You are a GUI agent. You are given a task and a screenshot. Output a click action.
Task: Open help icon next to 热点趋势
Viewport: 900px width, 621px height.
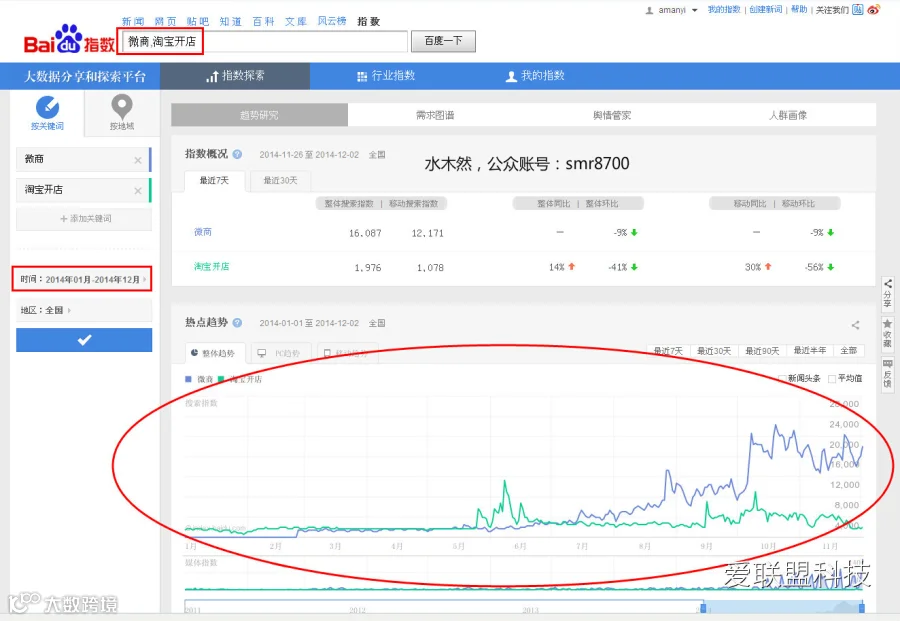[x=237, y=323]
